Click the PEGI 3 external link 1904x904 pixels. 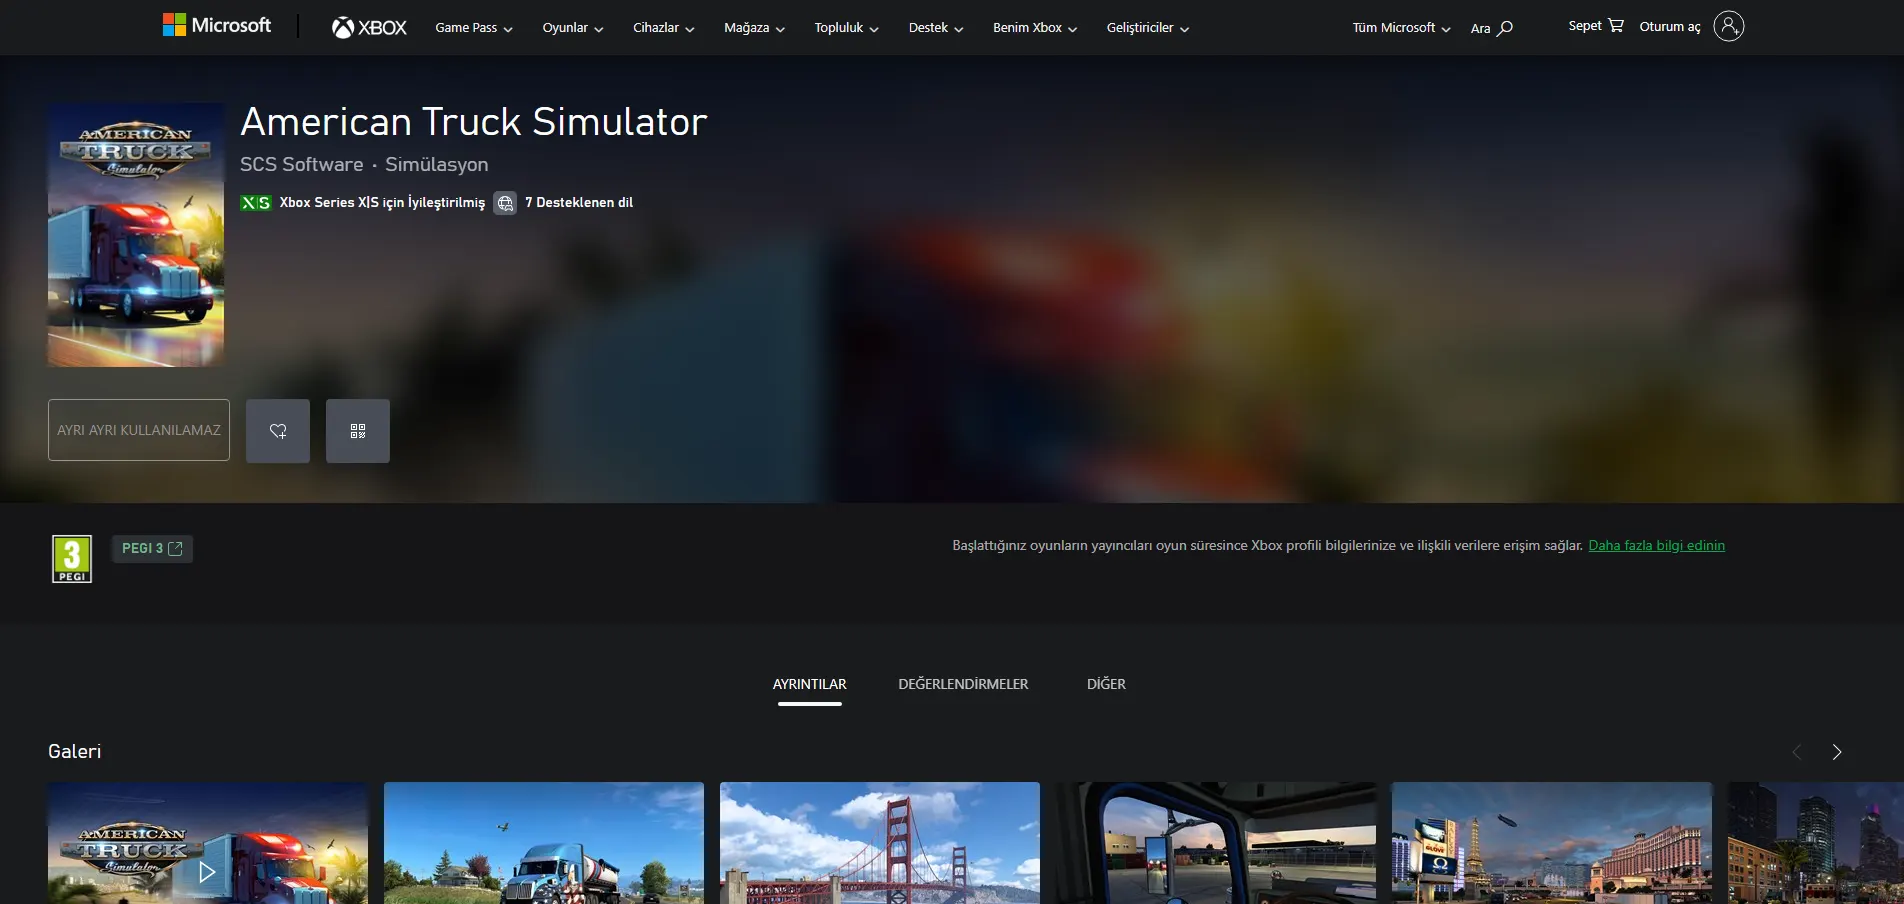152,549
